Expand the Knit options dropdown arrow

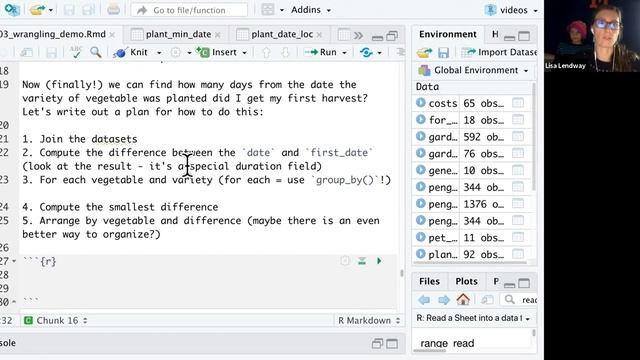[x=159, y=53]
